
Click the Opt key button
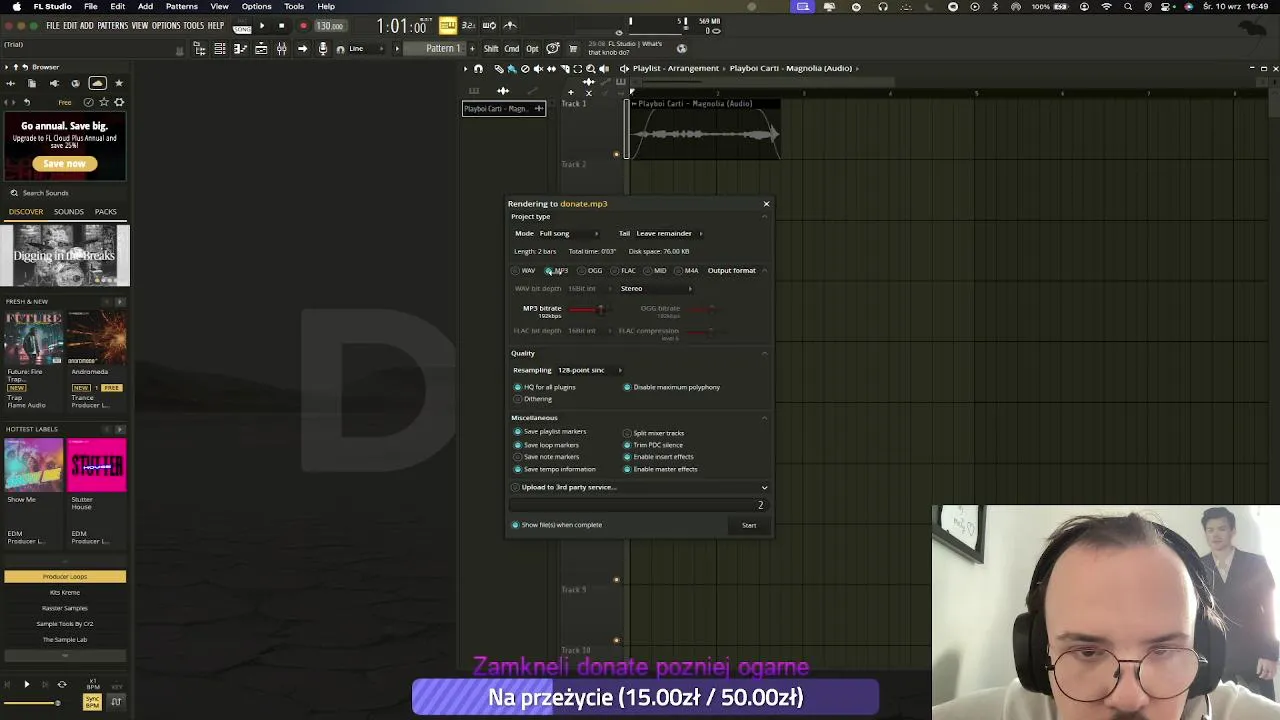(x=532, y=49)
